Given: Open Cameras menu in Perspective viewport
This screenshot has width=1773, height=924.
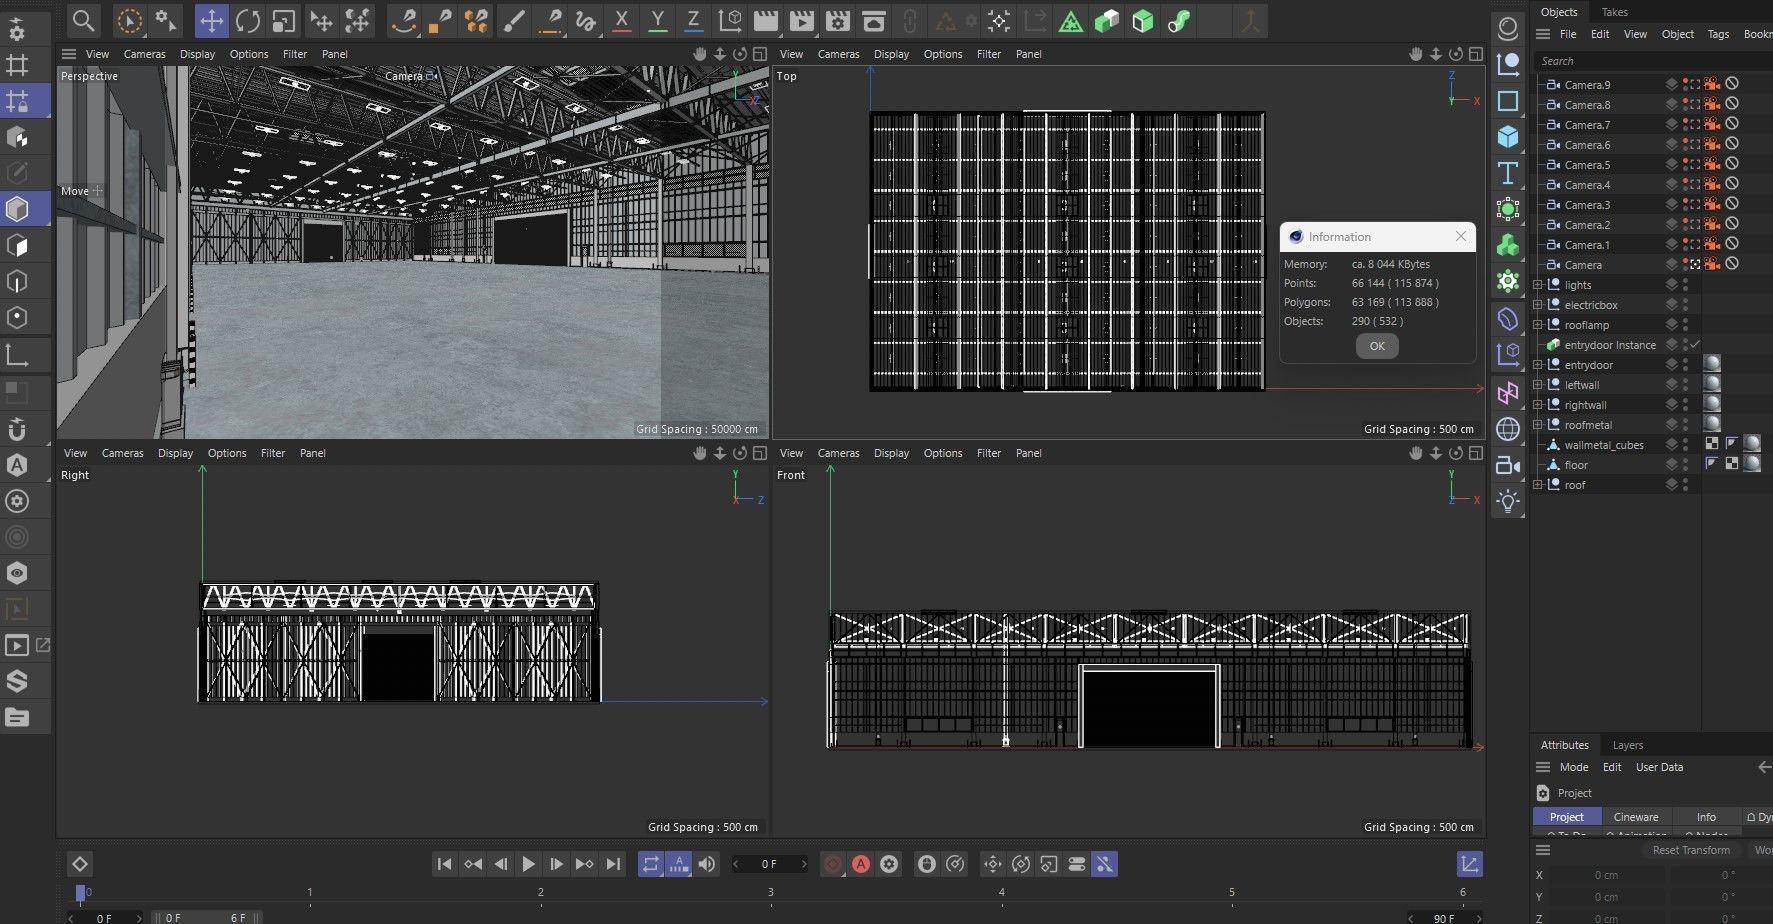Looking at the screenshot, I should point(144,54).
